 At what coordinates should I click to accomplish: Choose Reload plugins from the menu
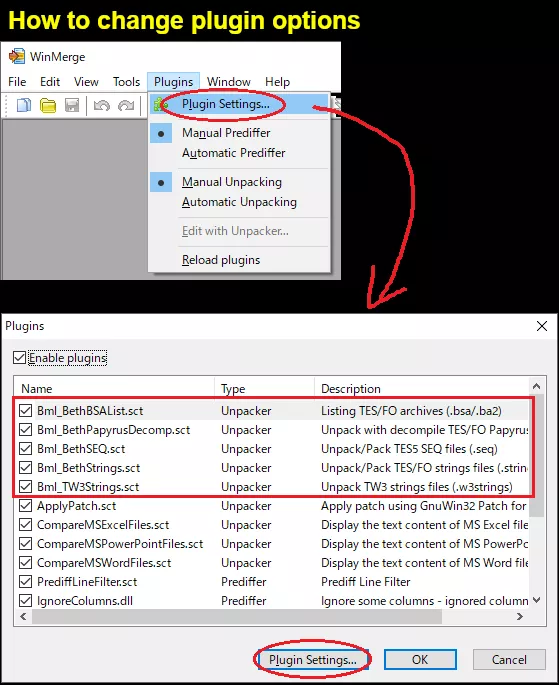[221, 260]
